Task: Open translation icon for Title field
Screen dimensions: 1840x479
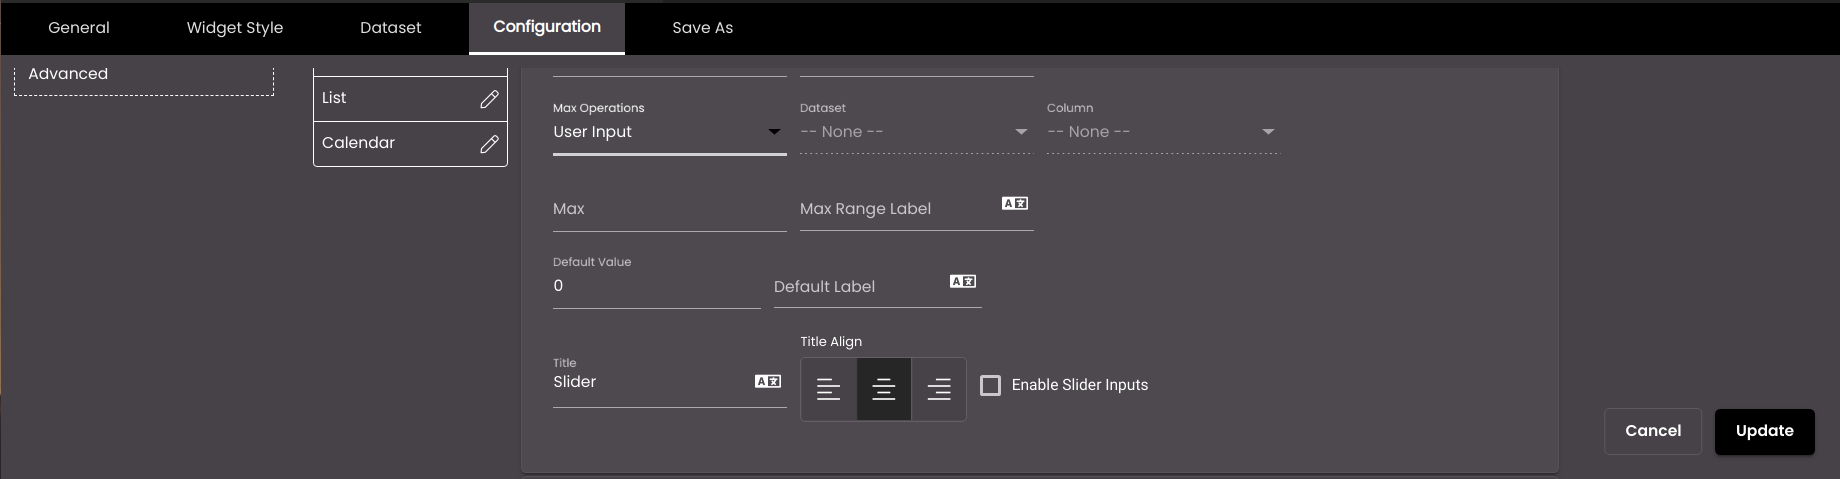Action: pyautogui.click(x=768, y=381)
